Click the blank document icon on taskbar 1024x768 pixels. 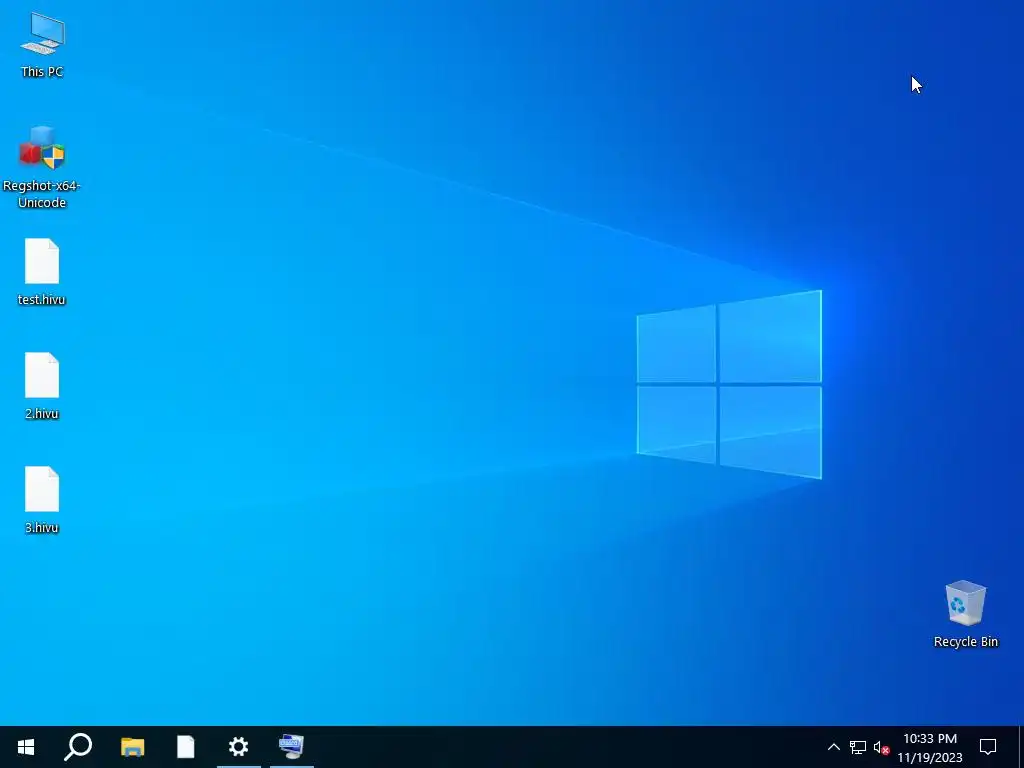[185, 747]
